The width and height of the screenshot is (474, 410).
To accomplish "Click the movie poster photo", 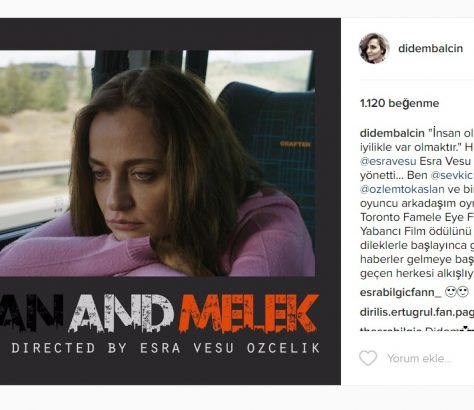I will (157, 163).
